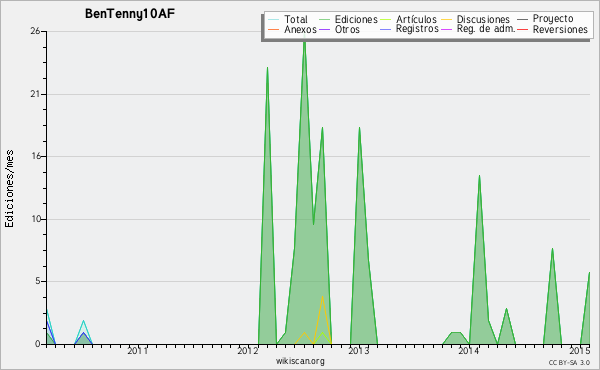The image size is (600, 370).
Task: Click the purple Otros legend line swatch
Action: pos(324,29)
